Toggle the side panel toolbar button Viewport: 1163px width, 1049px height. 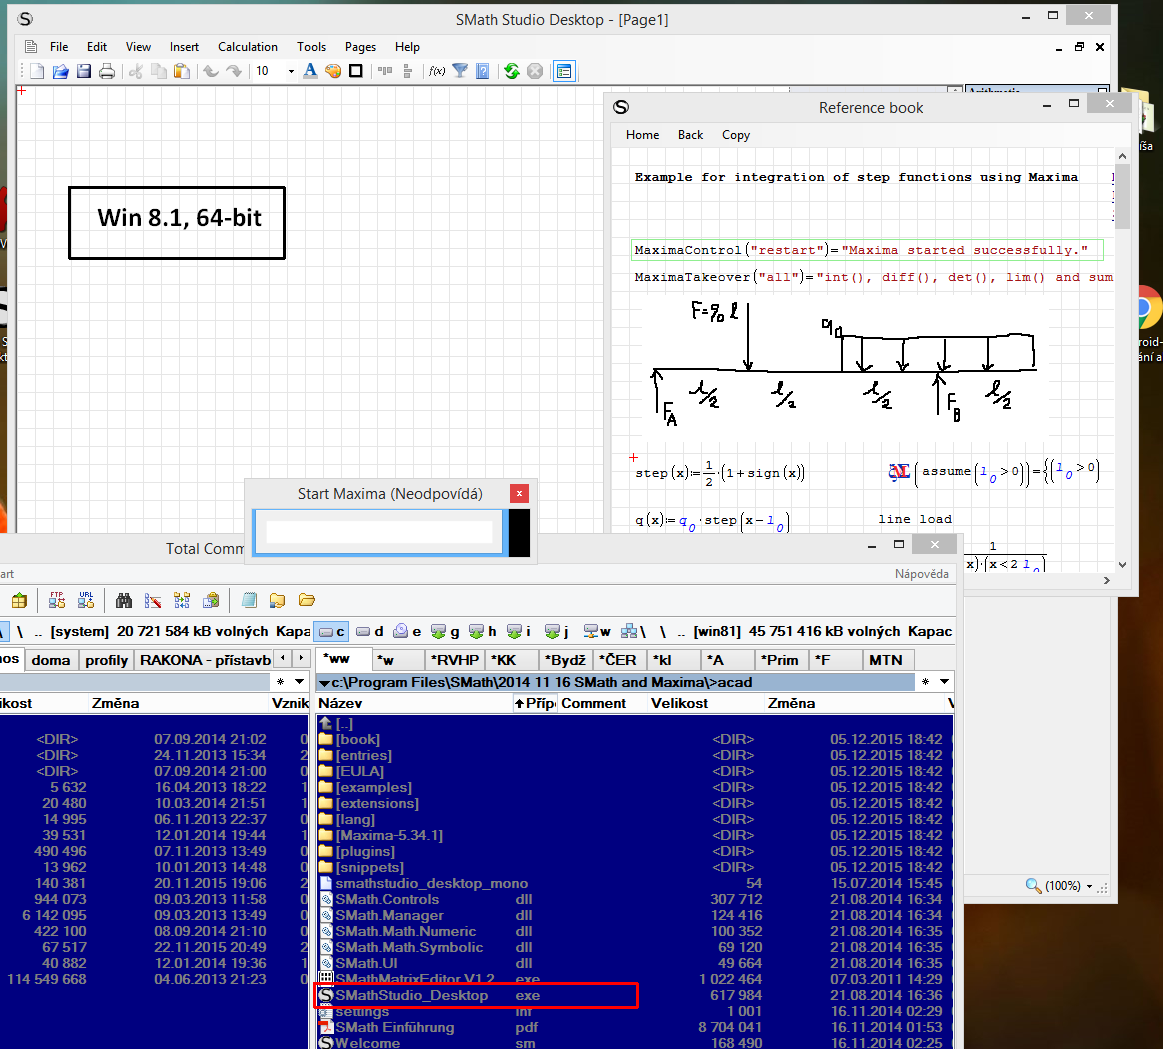[564, 71]
